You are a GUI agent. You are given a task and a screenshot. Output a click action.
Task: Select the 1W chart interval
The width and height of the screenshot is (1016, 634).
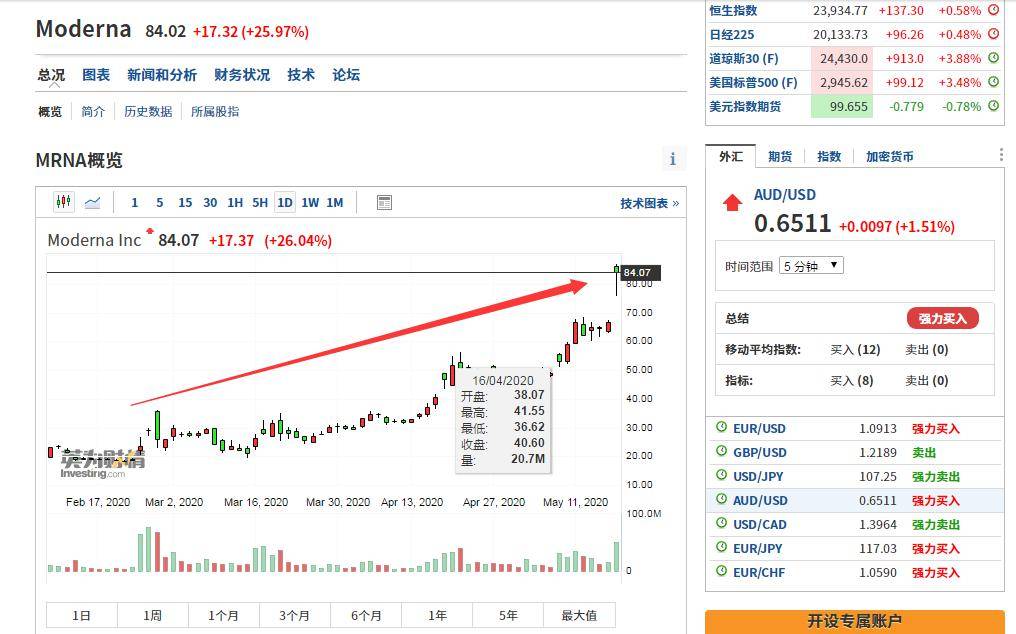310,203
